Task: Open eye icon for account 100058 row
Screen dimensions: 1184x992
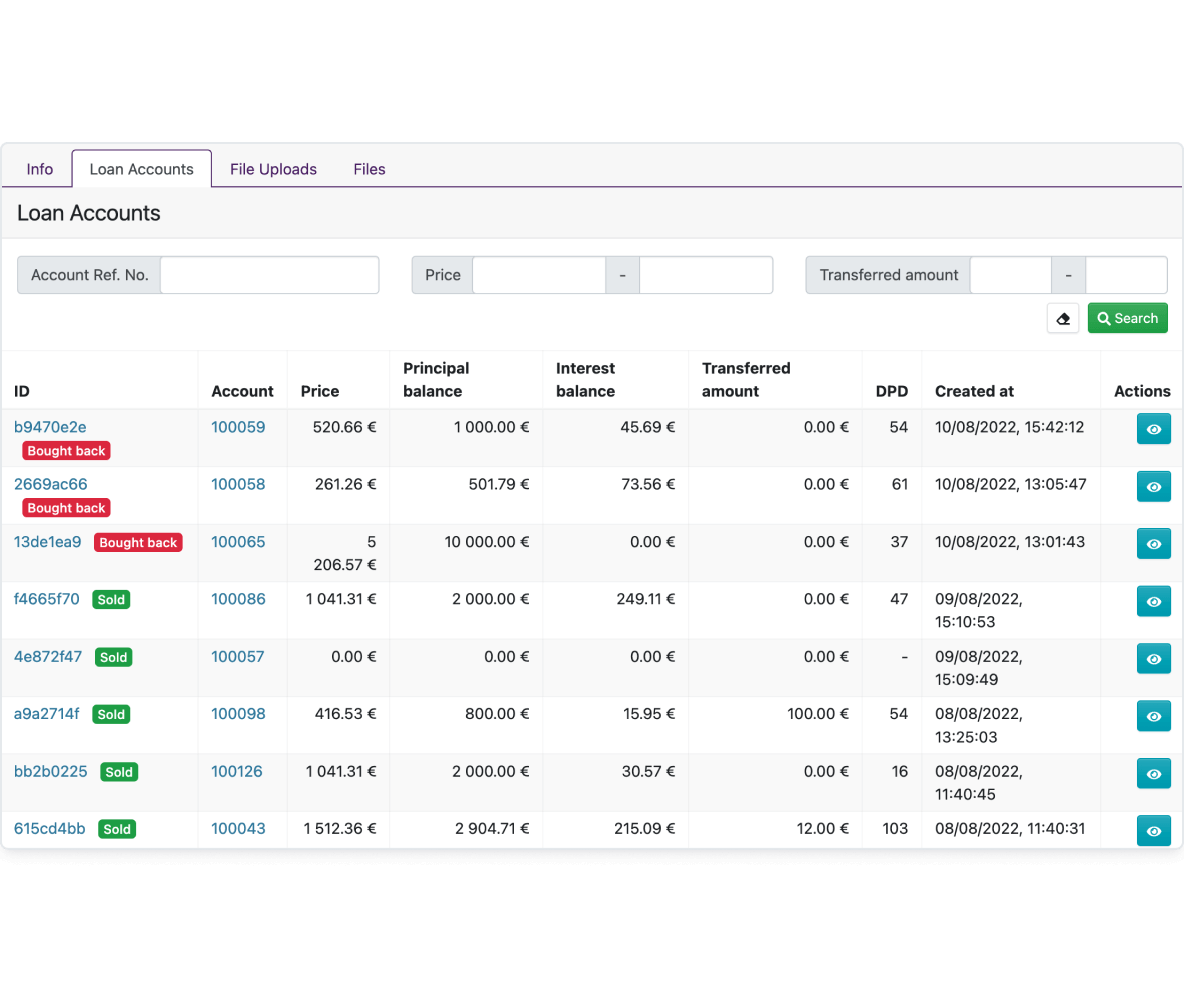Action: [1153, 487]
